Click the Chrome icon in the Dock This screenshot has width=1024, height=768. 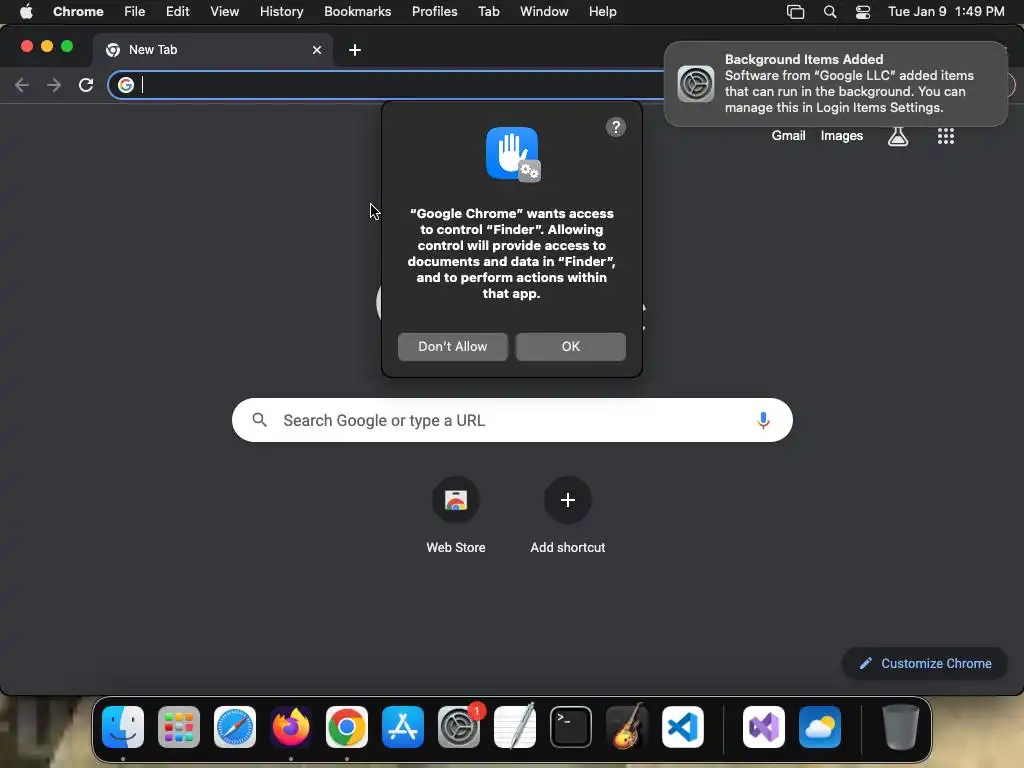[x=347, y=727]
